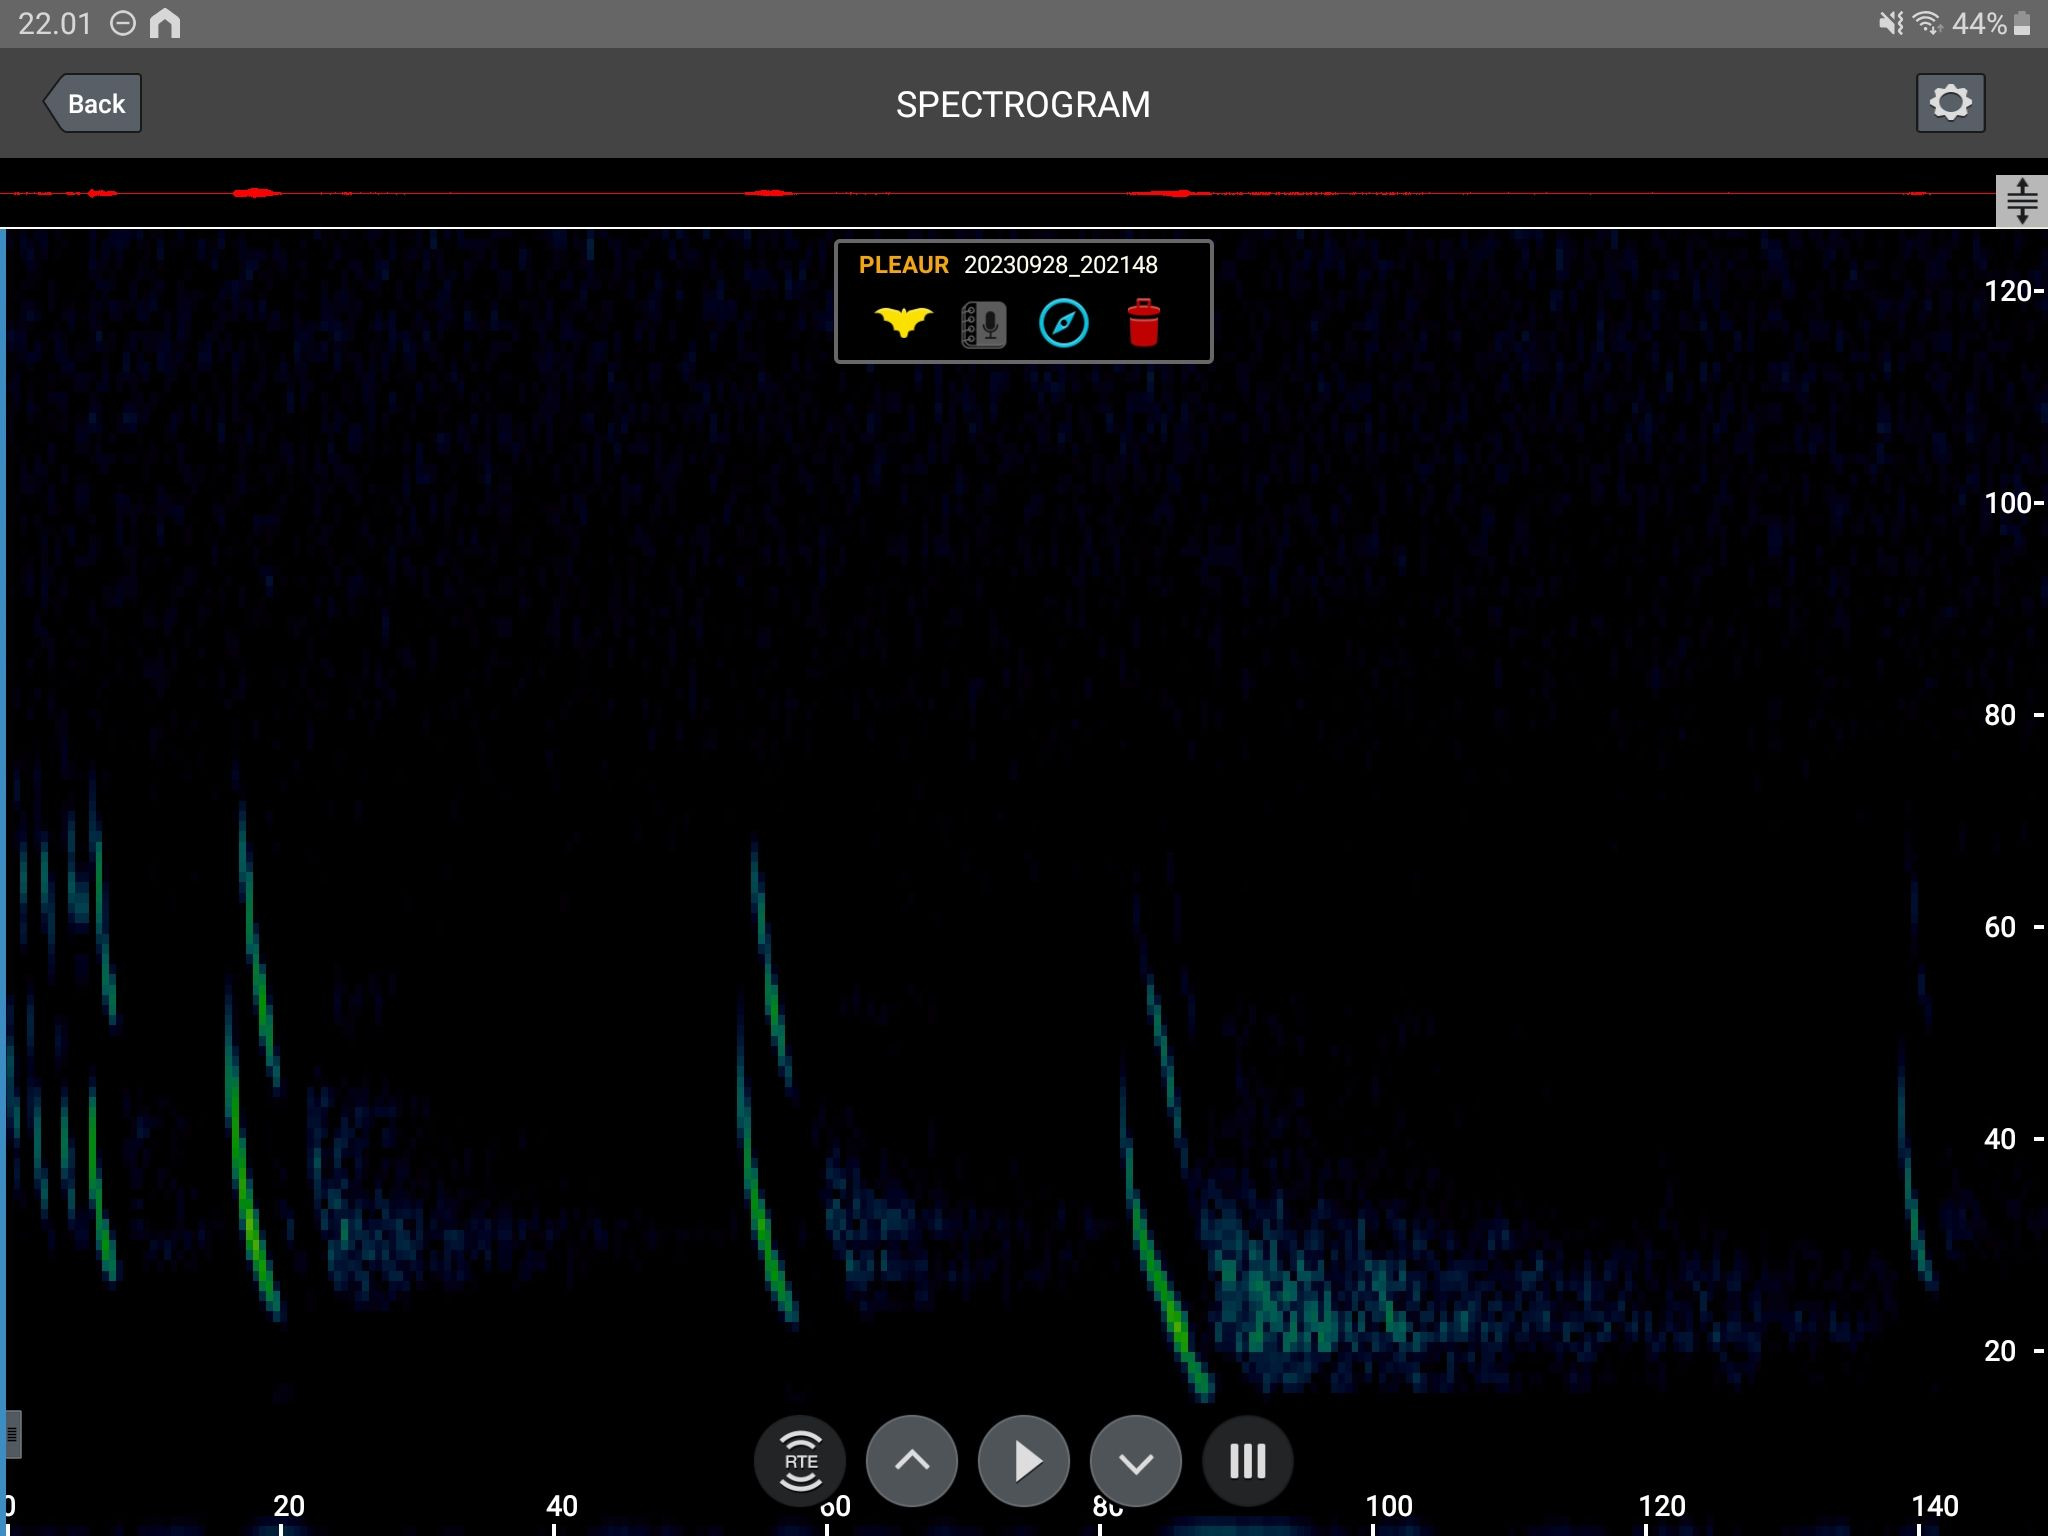The width and height of the screenshot is (2048, 1536).
Task: Open the three vertical bars button
Action: tap(1247, 1461)
